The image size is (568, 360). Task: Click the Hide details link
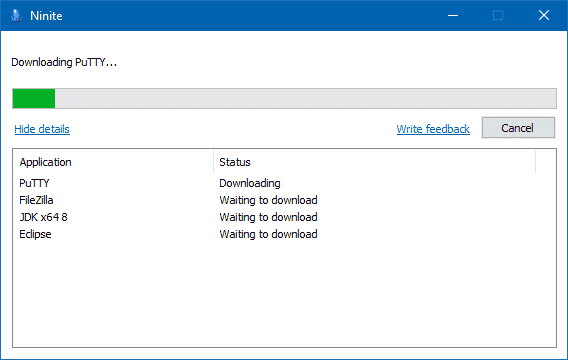[x=42, y=129]
